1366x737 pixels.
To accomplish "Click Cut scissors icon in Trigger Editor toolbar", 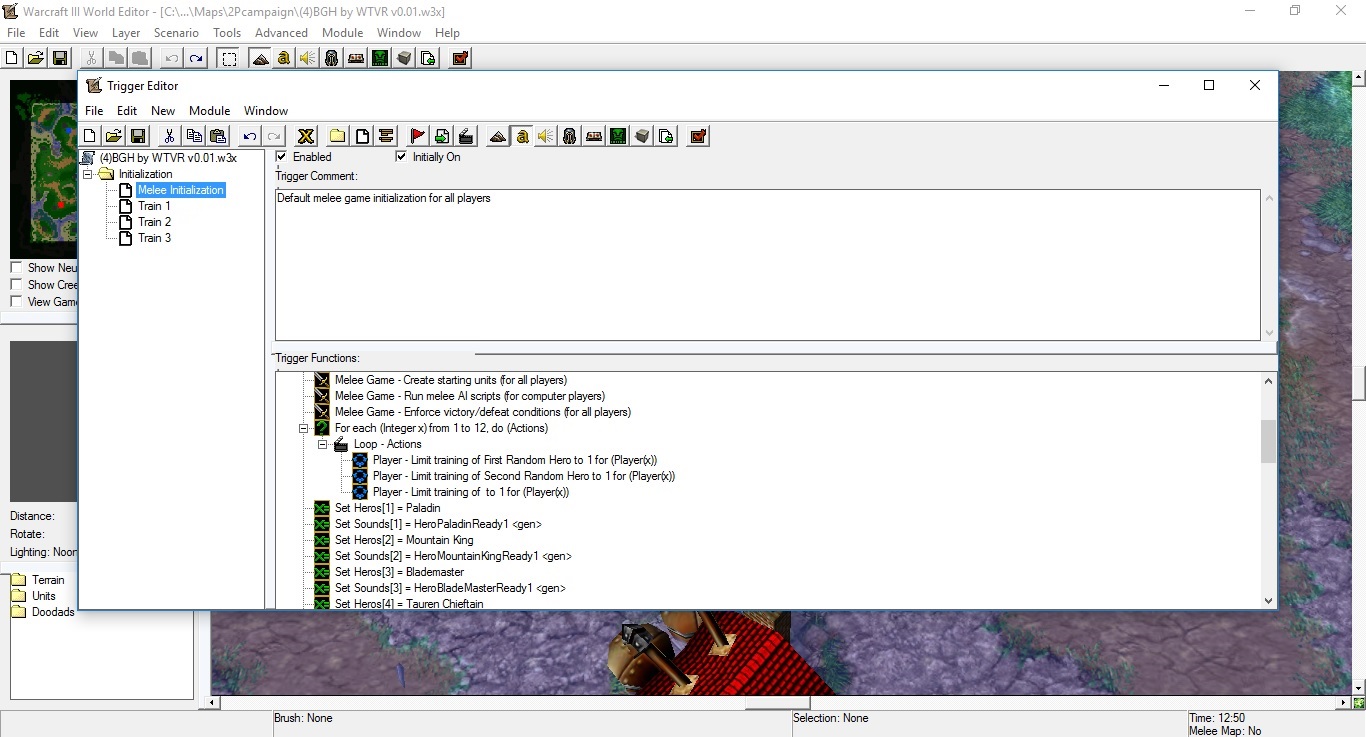I will 170,136.
